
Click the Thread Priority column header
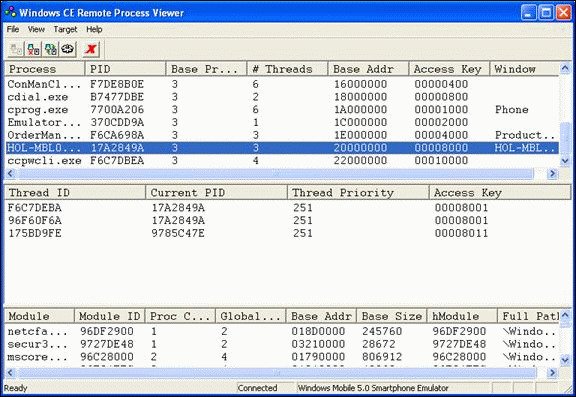[x=358, y=192]
